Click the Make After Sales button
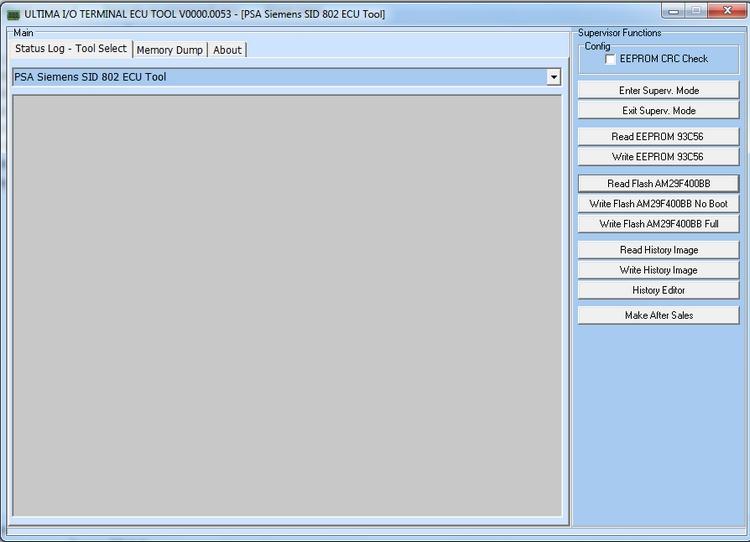Viewport: 750px width, 542px height. (659, 315)
